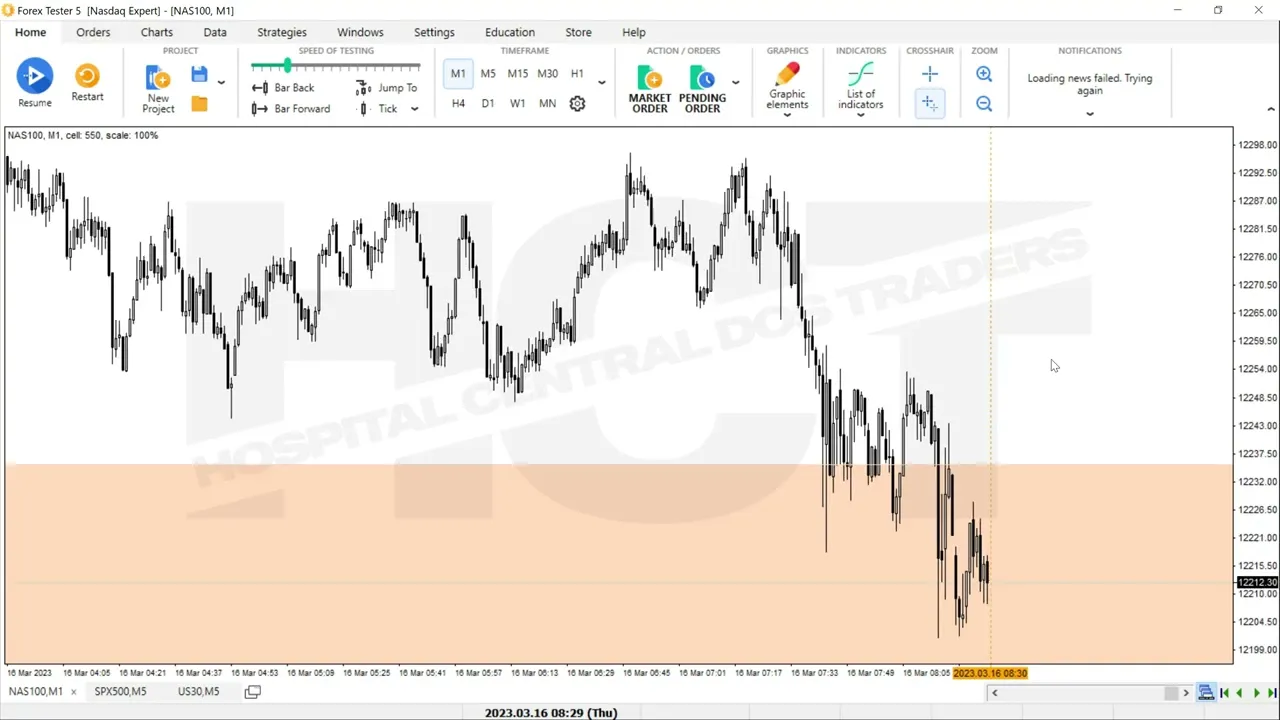Open timeframe settings gear
Viewport: 1280px width, 720px height.
[577, 104]
